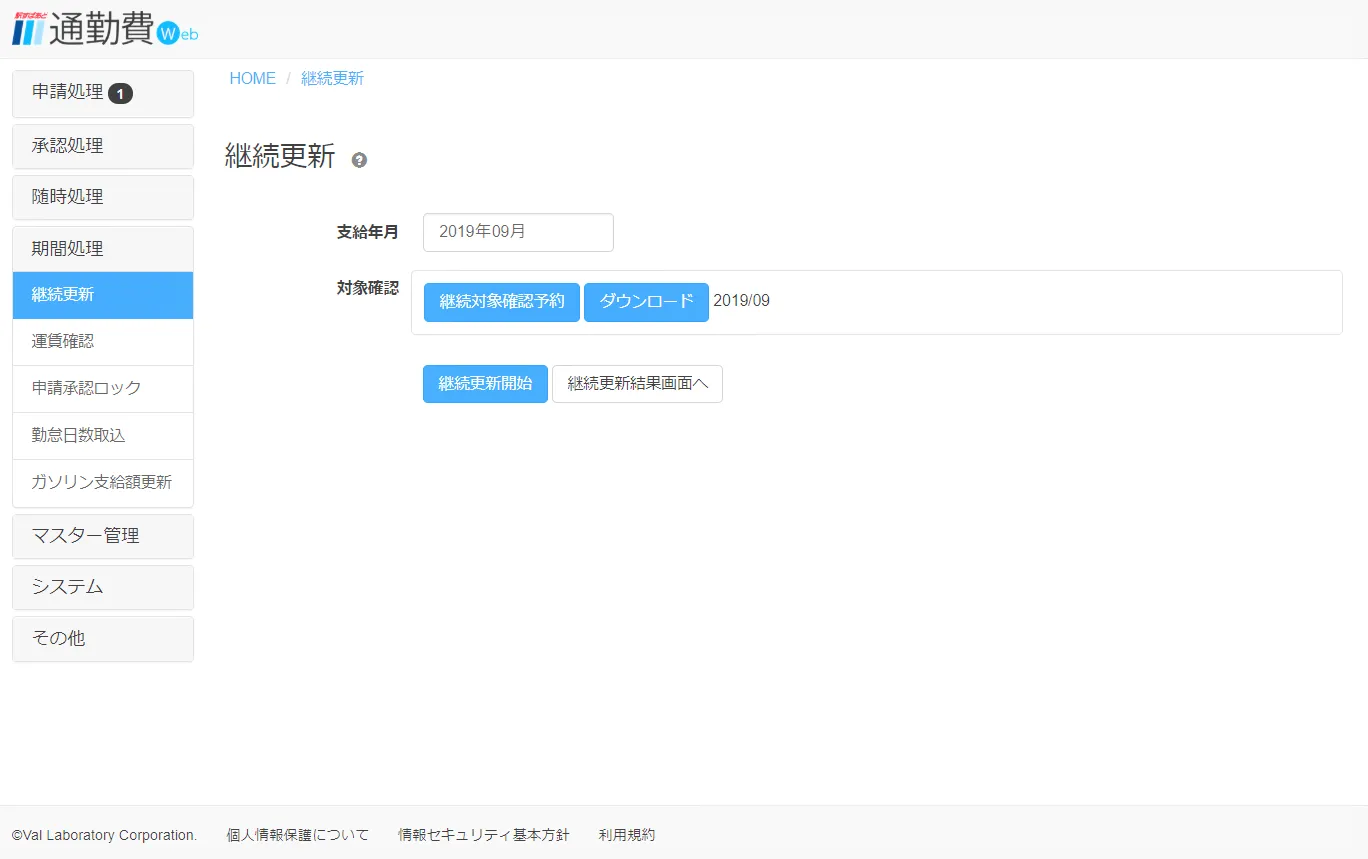Screen dimensions: 1368x859
Task: Select 継続更新 in the sidebar
Action: click(x=63, y=295)
